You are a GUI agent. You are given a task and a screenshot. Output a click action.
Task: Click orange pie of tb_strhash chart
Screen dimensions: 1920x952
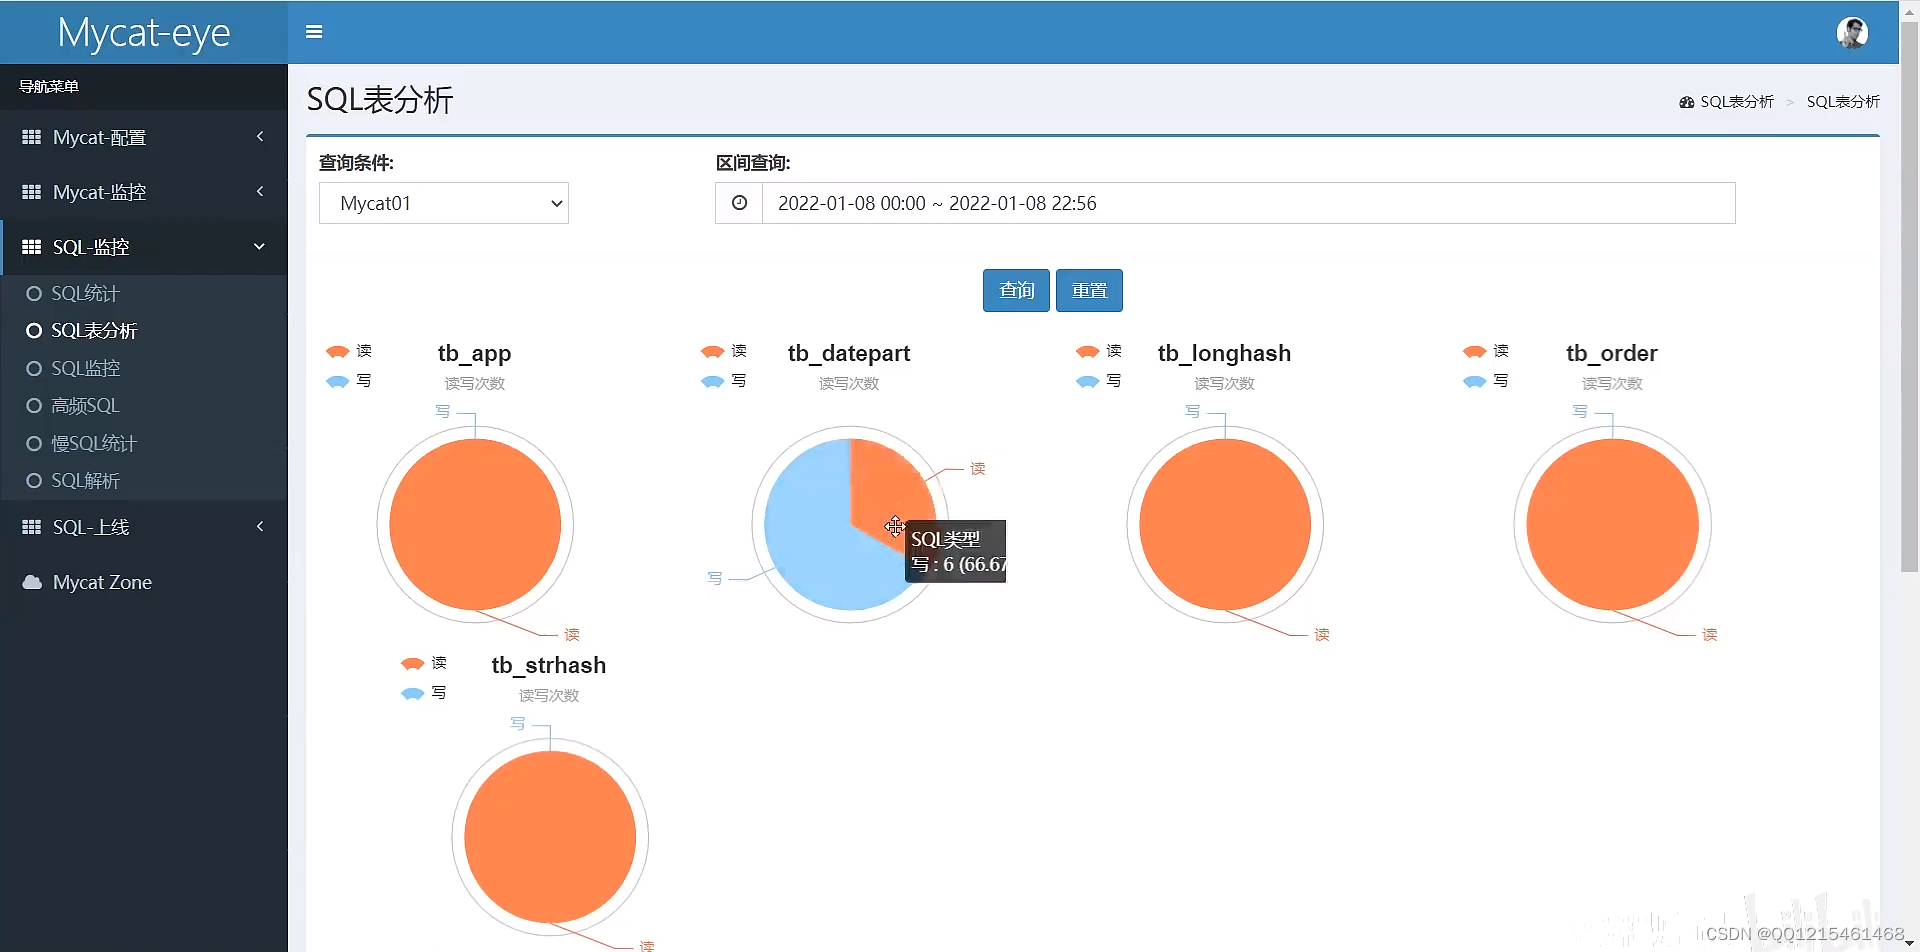coord(550,837)
